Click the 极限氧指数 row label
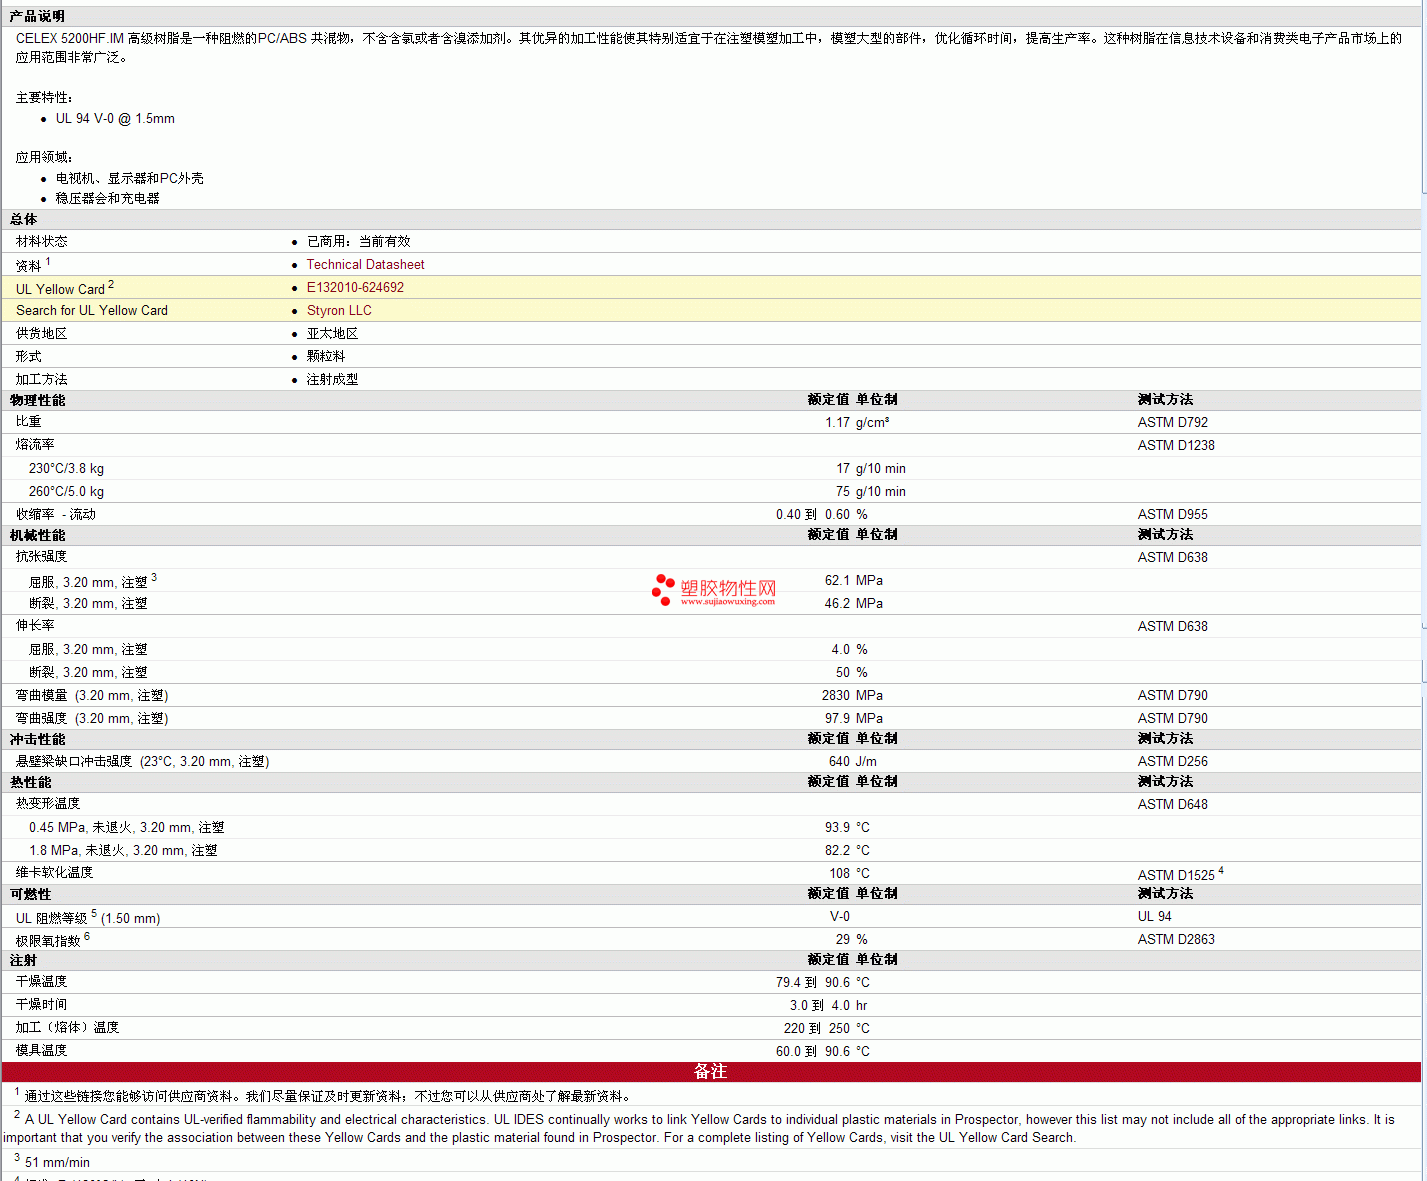 coord(52,940)
